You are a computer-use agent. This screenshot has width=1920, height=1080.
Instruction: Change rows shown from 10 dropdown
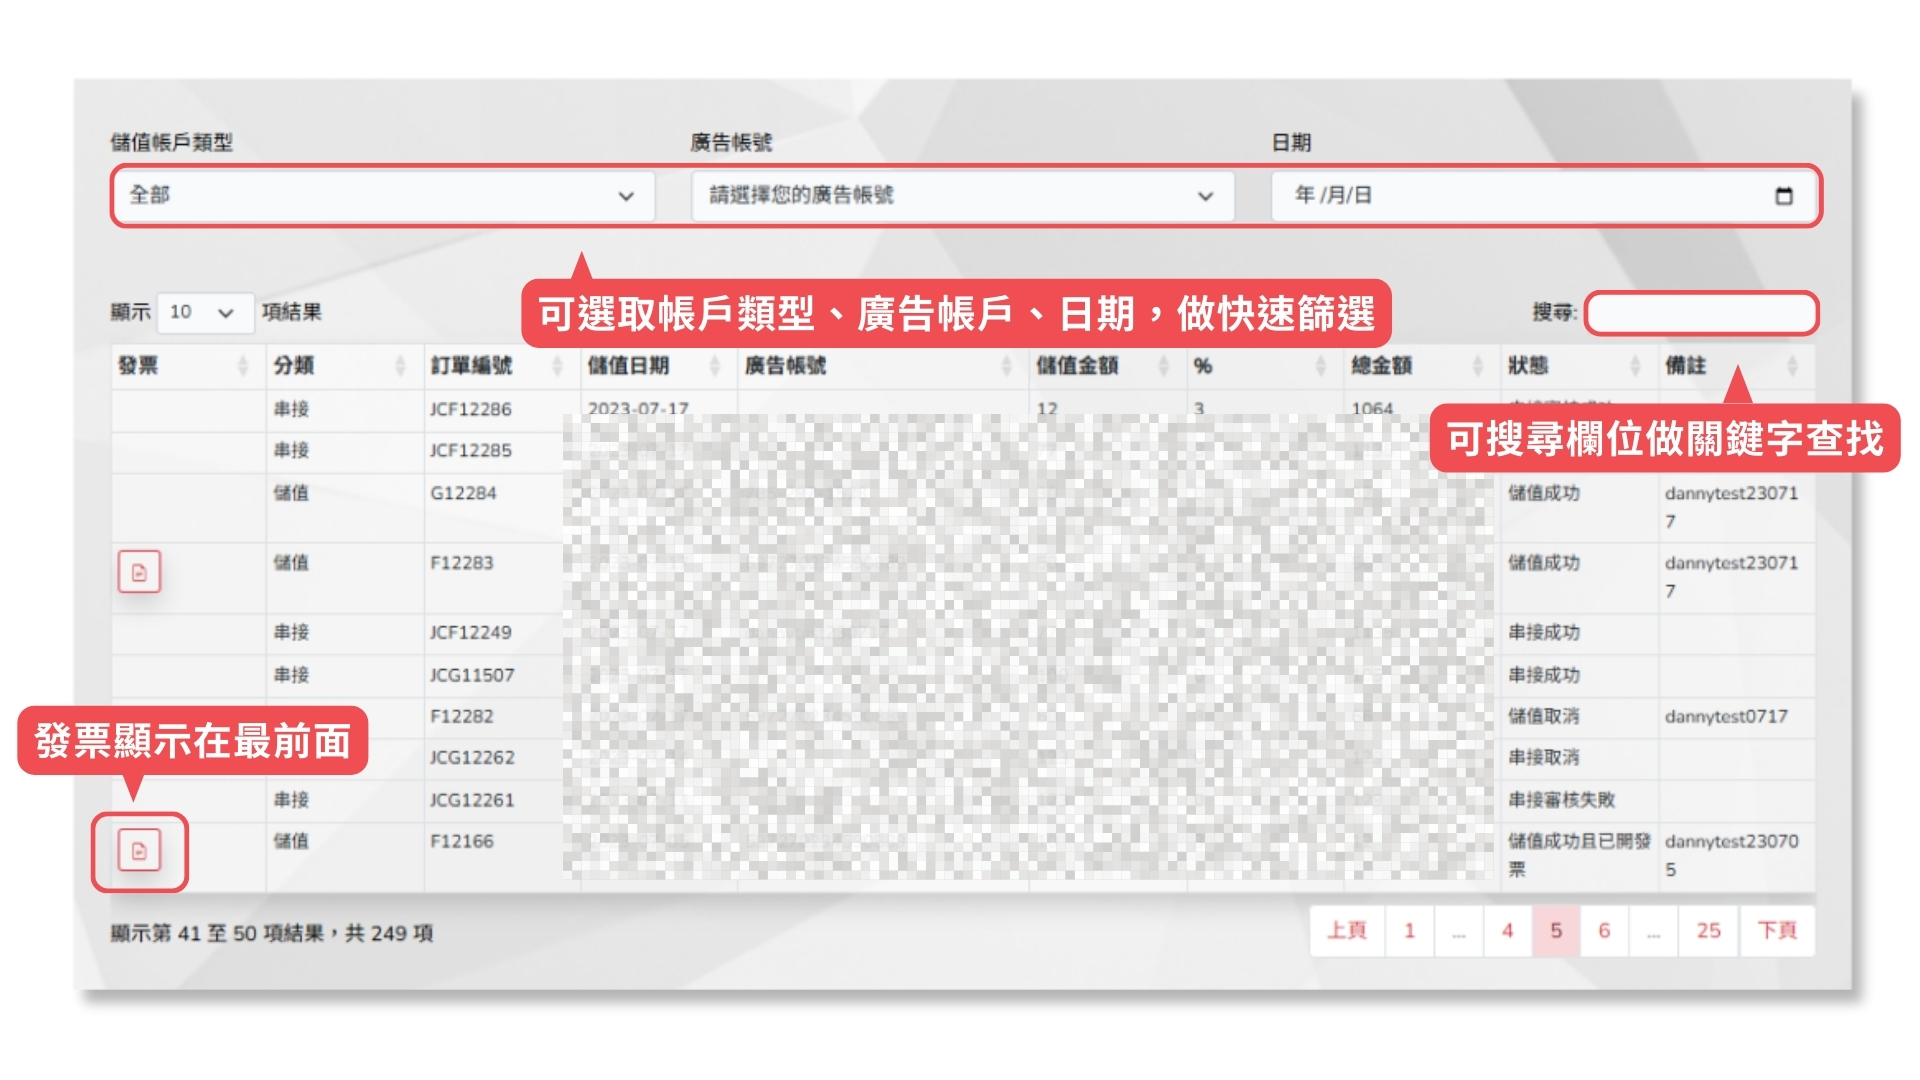[x=204, y=313]
